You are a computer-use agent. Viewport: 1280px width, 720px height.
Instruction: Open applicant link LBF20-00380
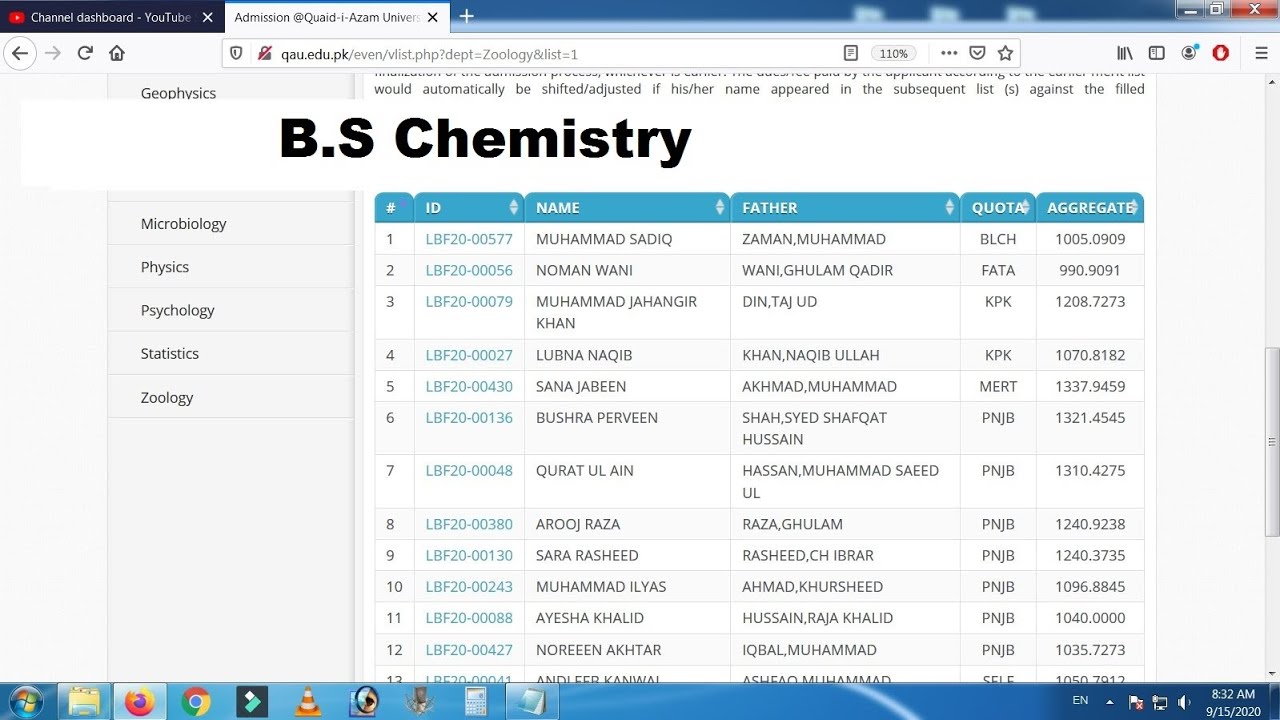pyautogui.click(x=469, y=524)
